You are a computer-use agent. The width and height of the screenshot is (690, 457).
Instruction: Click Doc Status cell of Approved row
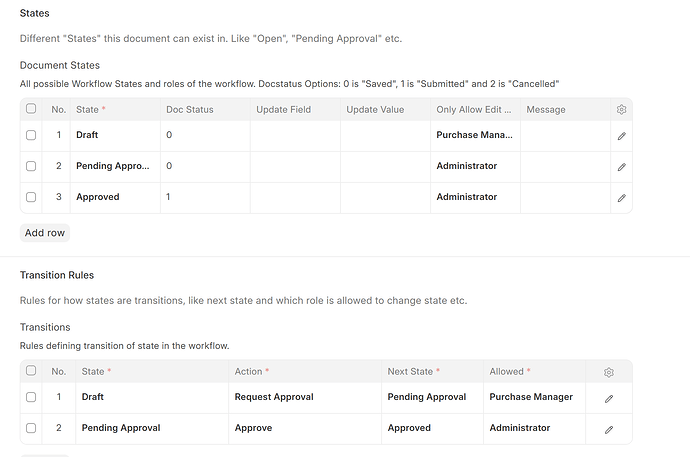(204, 197)
